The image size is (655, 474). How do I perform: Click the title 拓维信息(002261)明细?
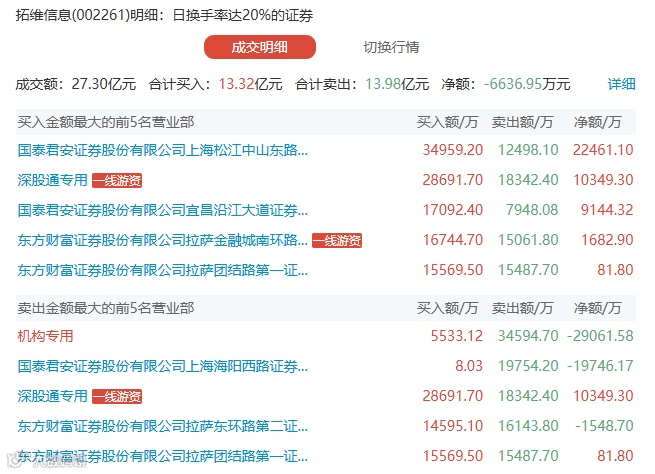[87, 15]
